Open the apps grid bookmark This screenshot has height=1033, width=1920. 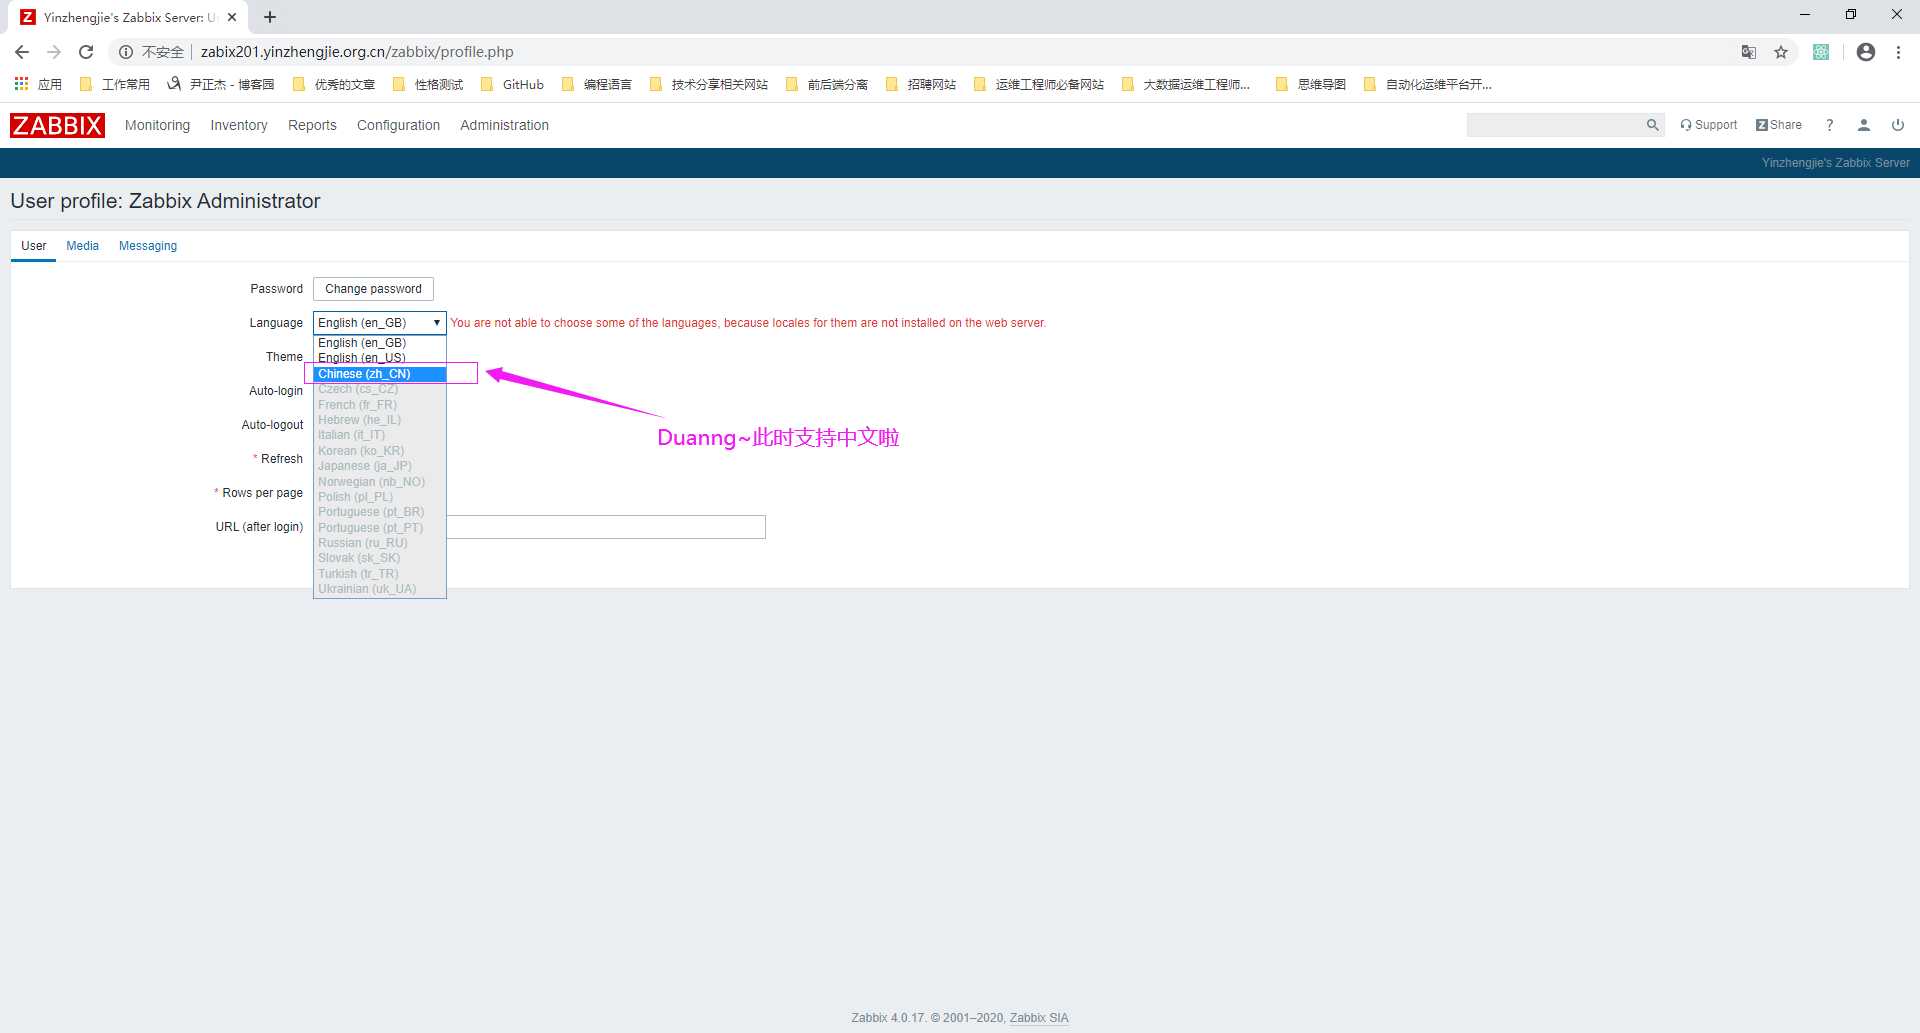(37, 84)
